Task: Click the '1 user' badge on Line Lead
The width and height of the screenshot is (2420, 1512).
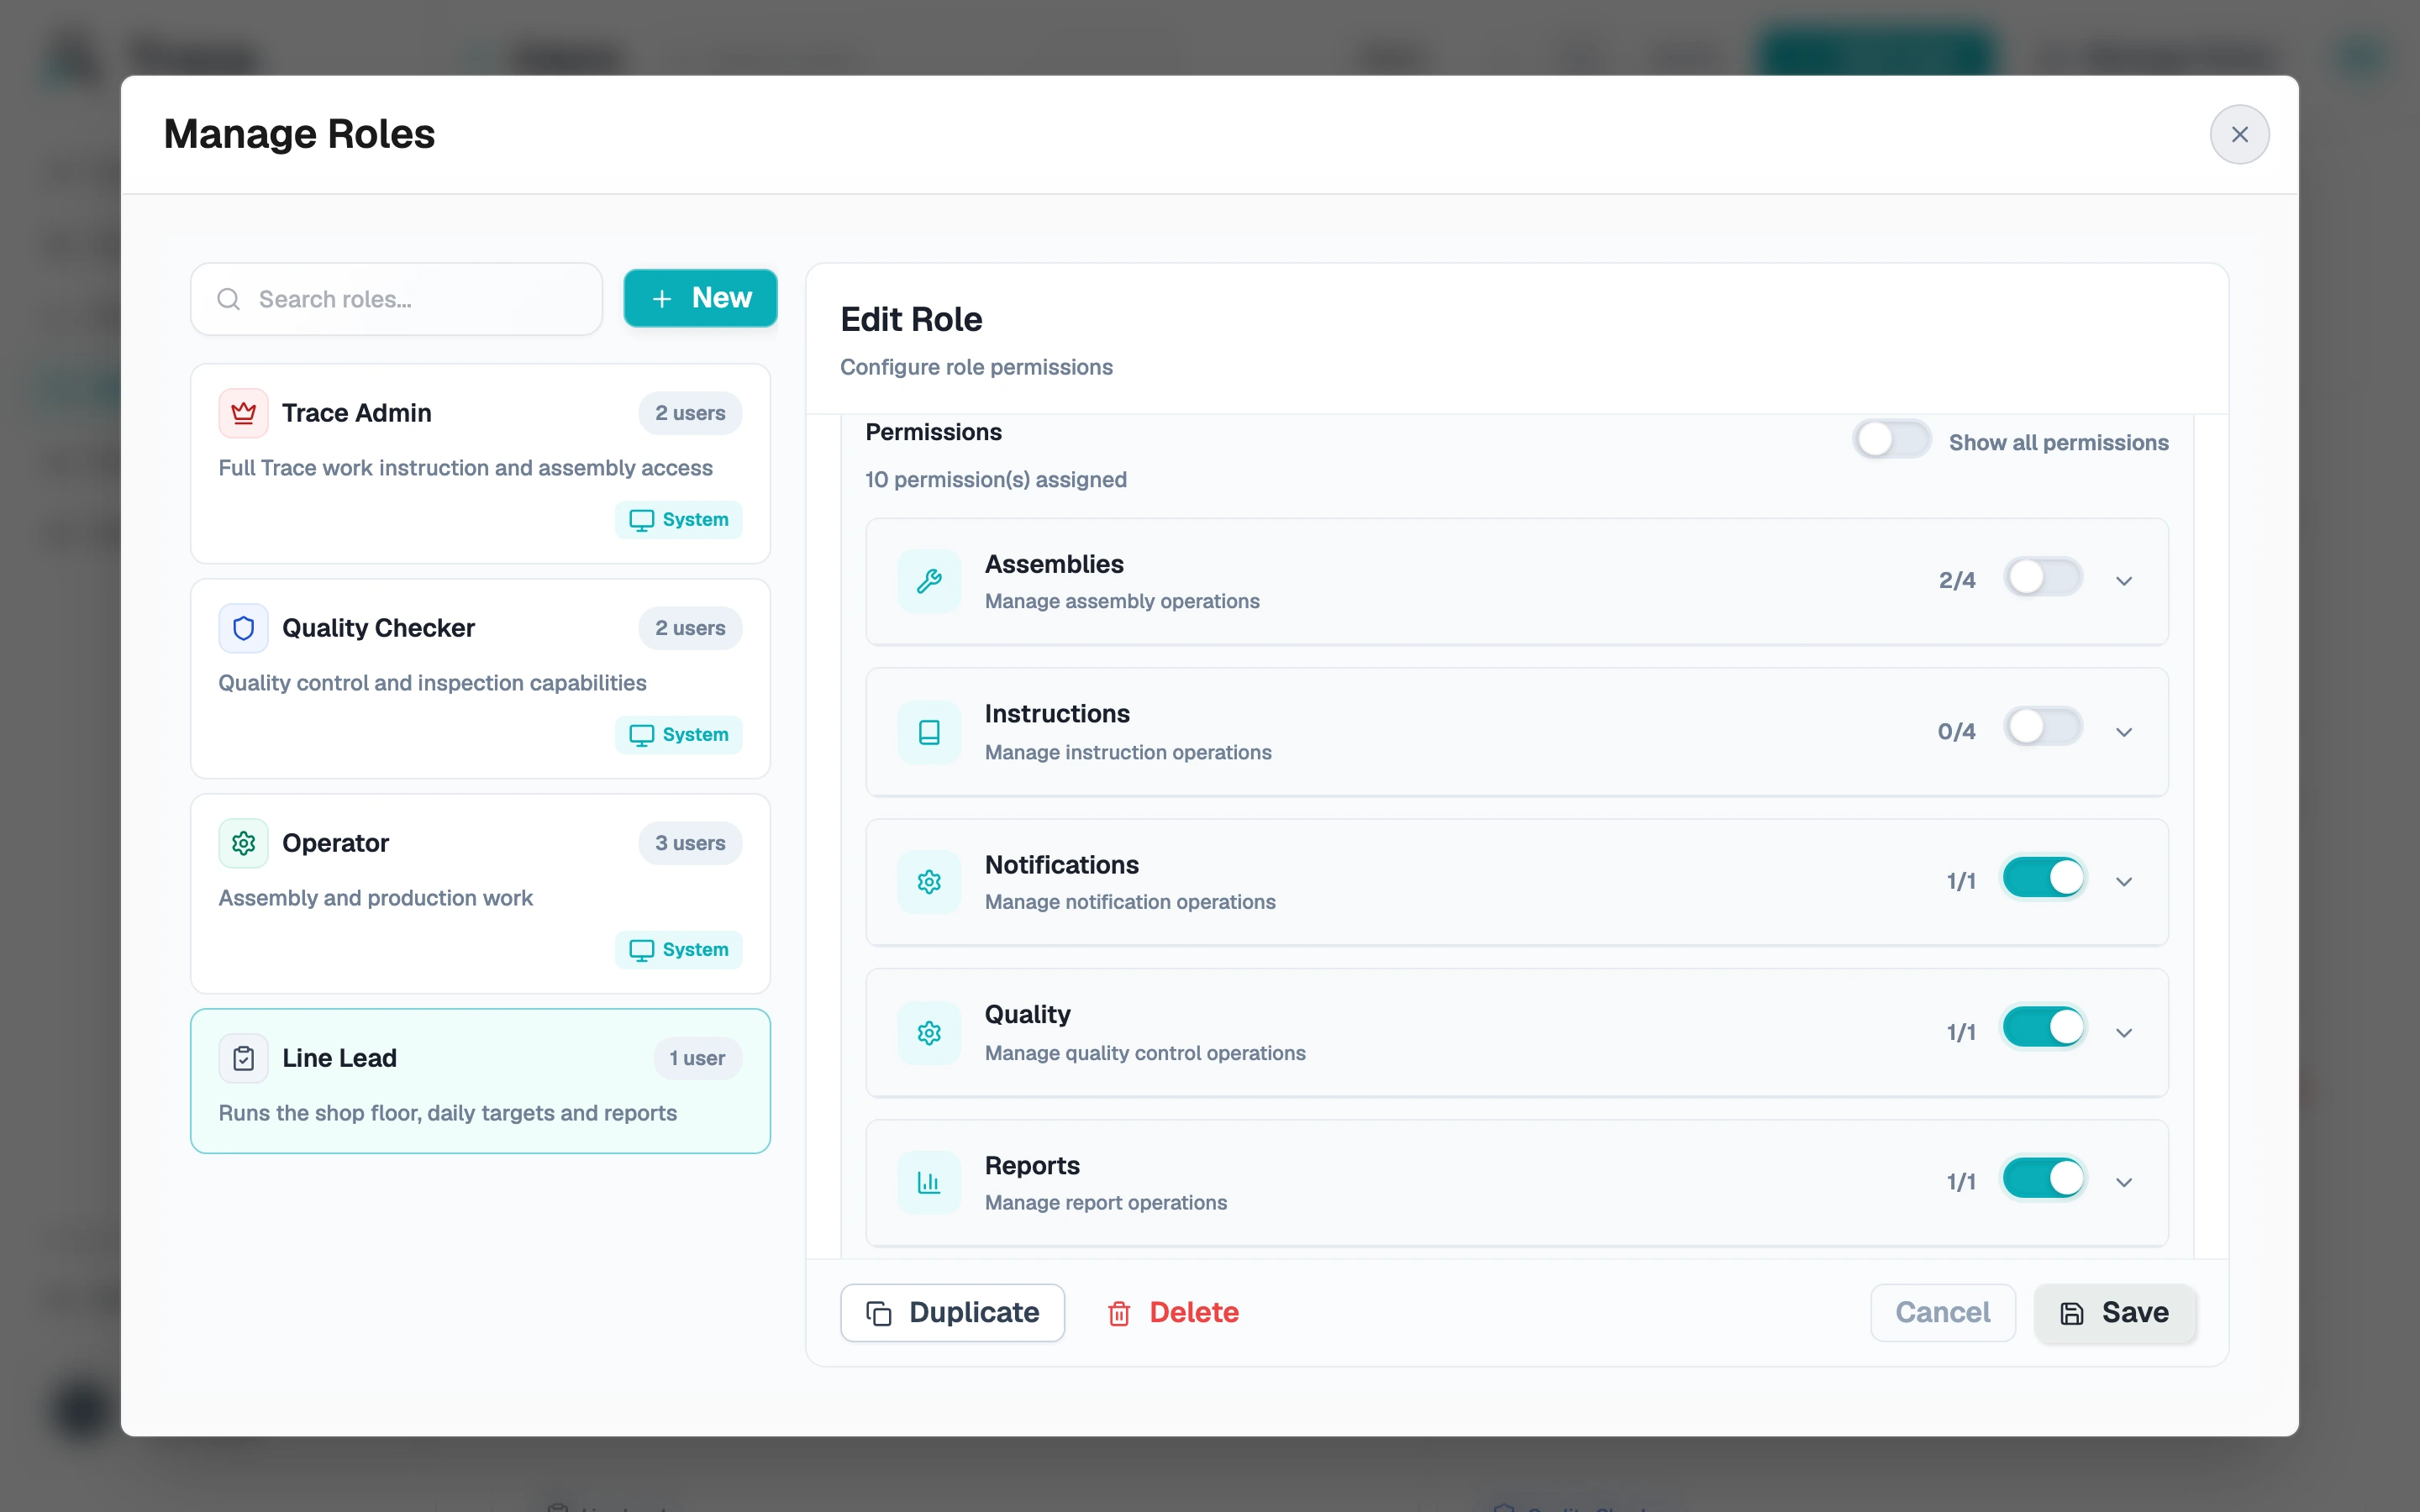Action: coord(697,1058)
